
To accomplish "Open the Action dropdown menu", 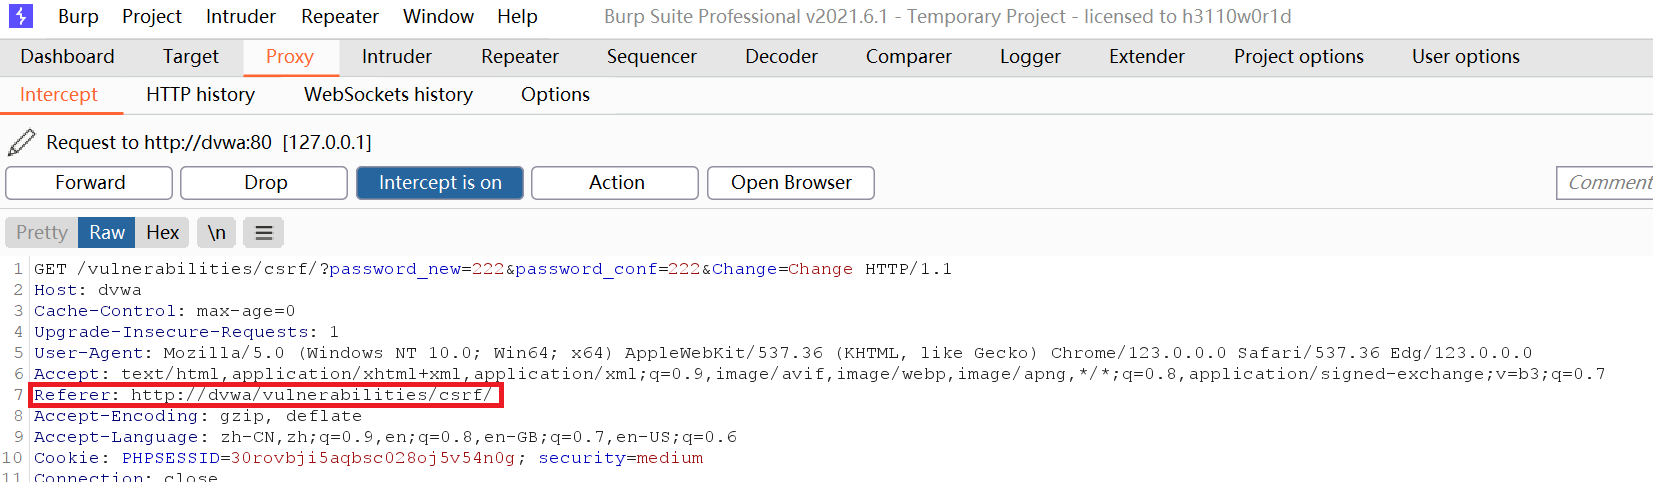I will coord(615,183).
